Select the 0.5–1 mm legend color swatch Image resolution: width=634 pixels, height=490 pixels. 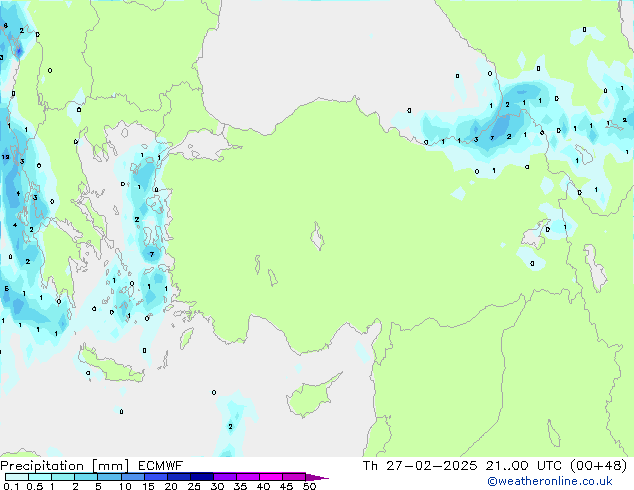point(40,477)
